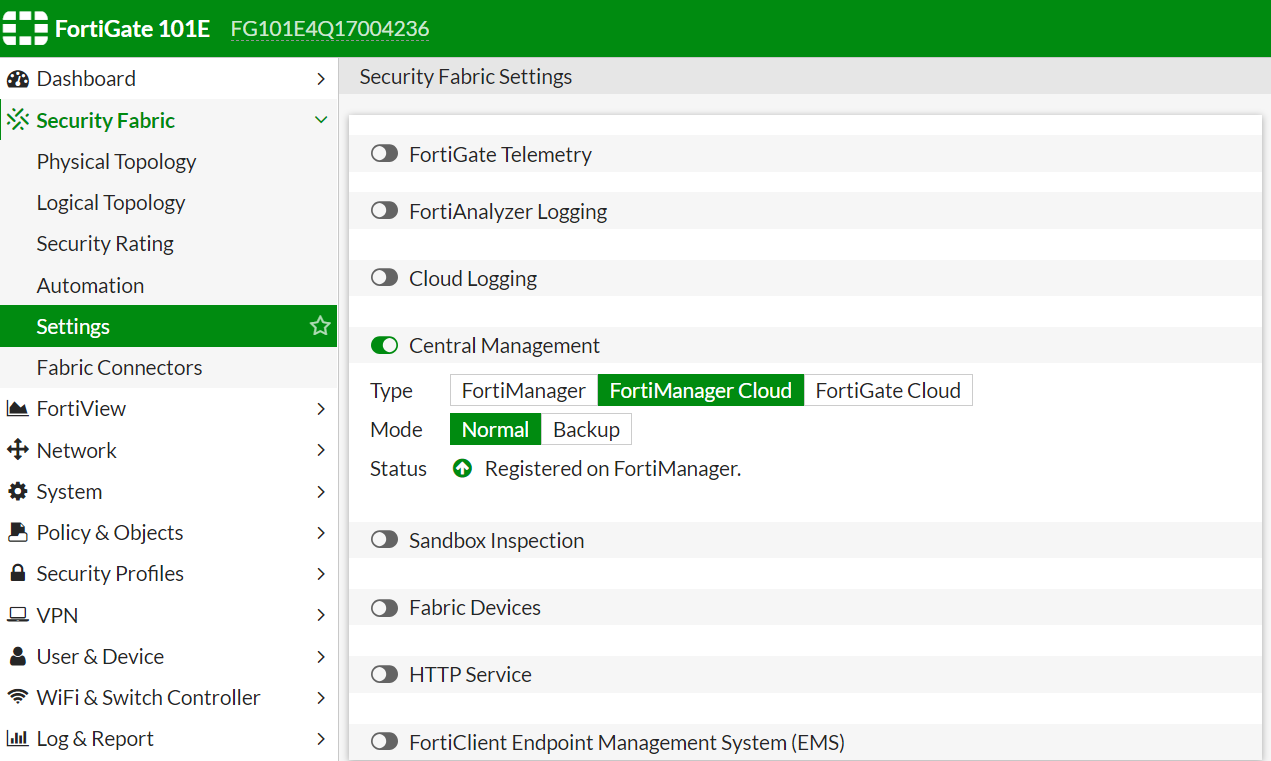Screen dimensions: 1271x761
Task: Expand the VPN section
Action: pyautogui.click(x=321, y=614)
